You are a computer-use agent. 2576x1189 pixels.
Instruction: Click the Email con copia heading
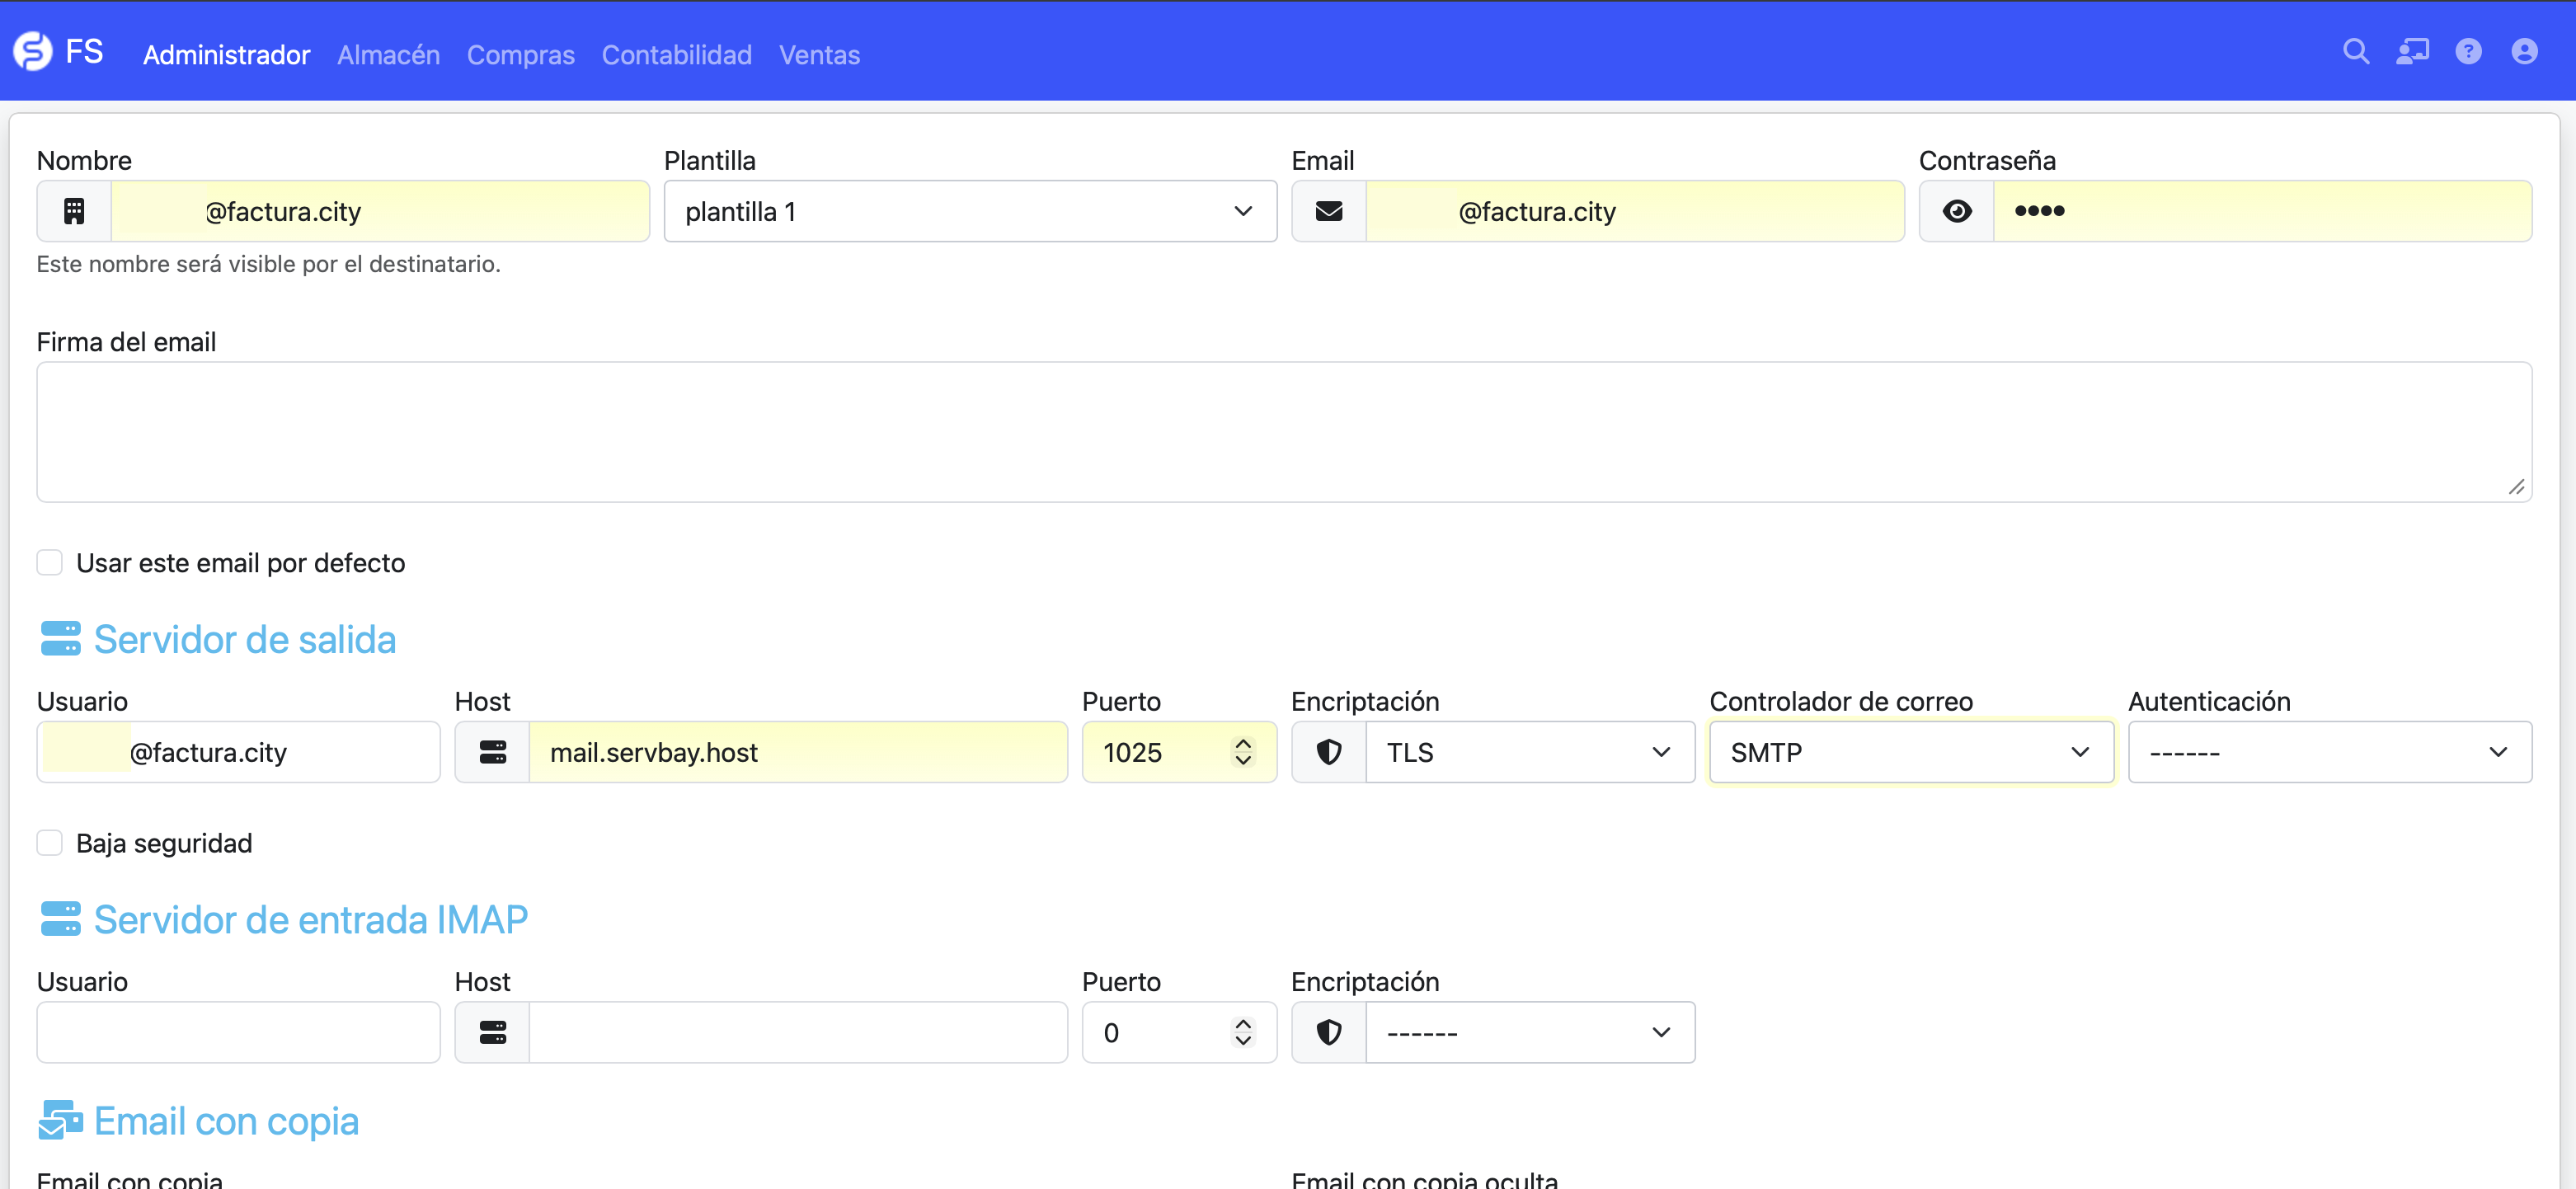pyautogui.click(x=226, y=1121)
